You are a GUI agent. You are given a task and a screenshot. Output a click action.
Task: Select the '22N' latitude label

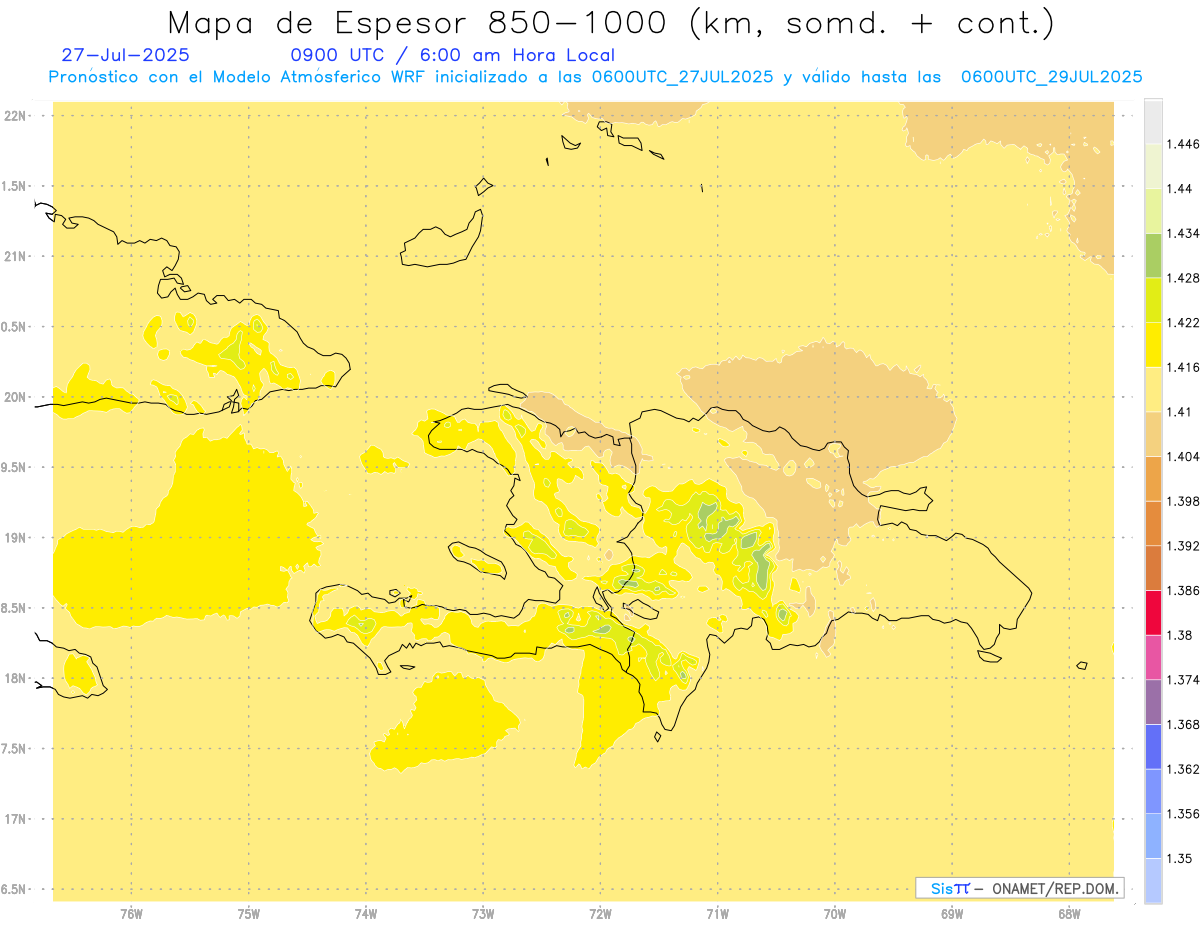(x=16, y=116)
